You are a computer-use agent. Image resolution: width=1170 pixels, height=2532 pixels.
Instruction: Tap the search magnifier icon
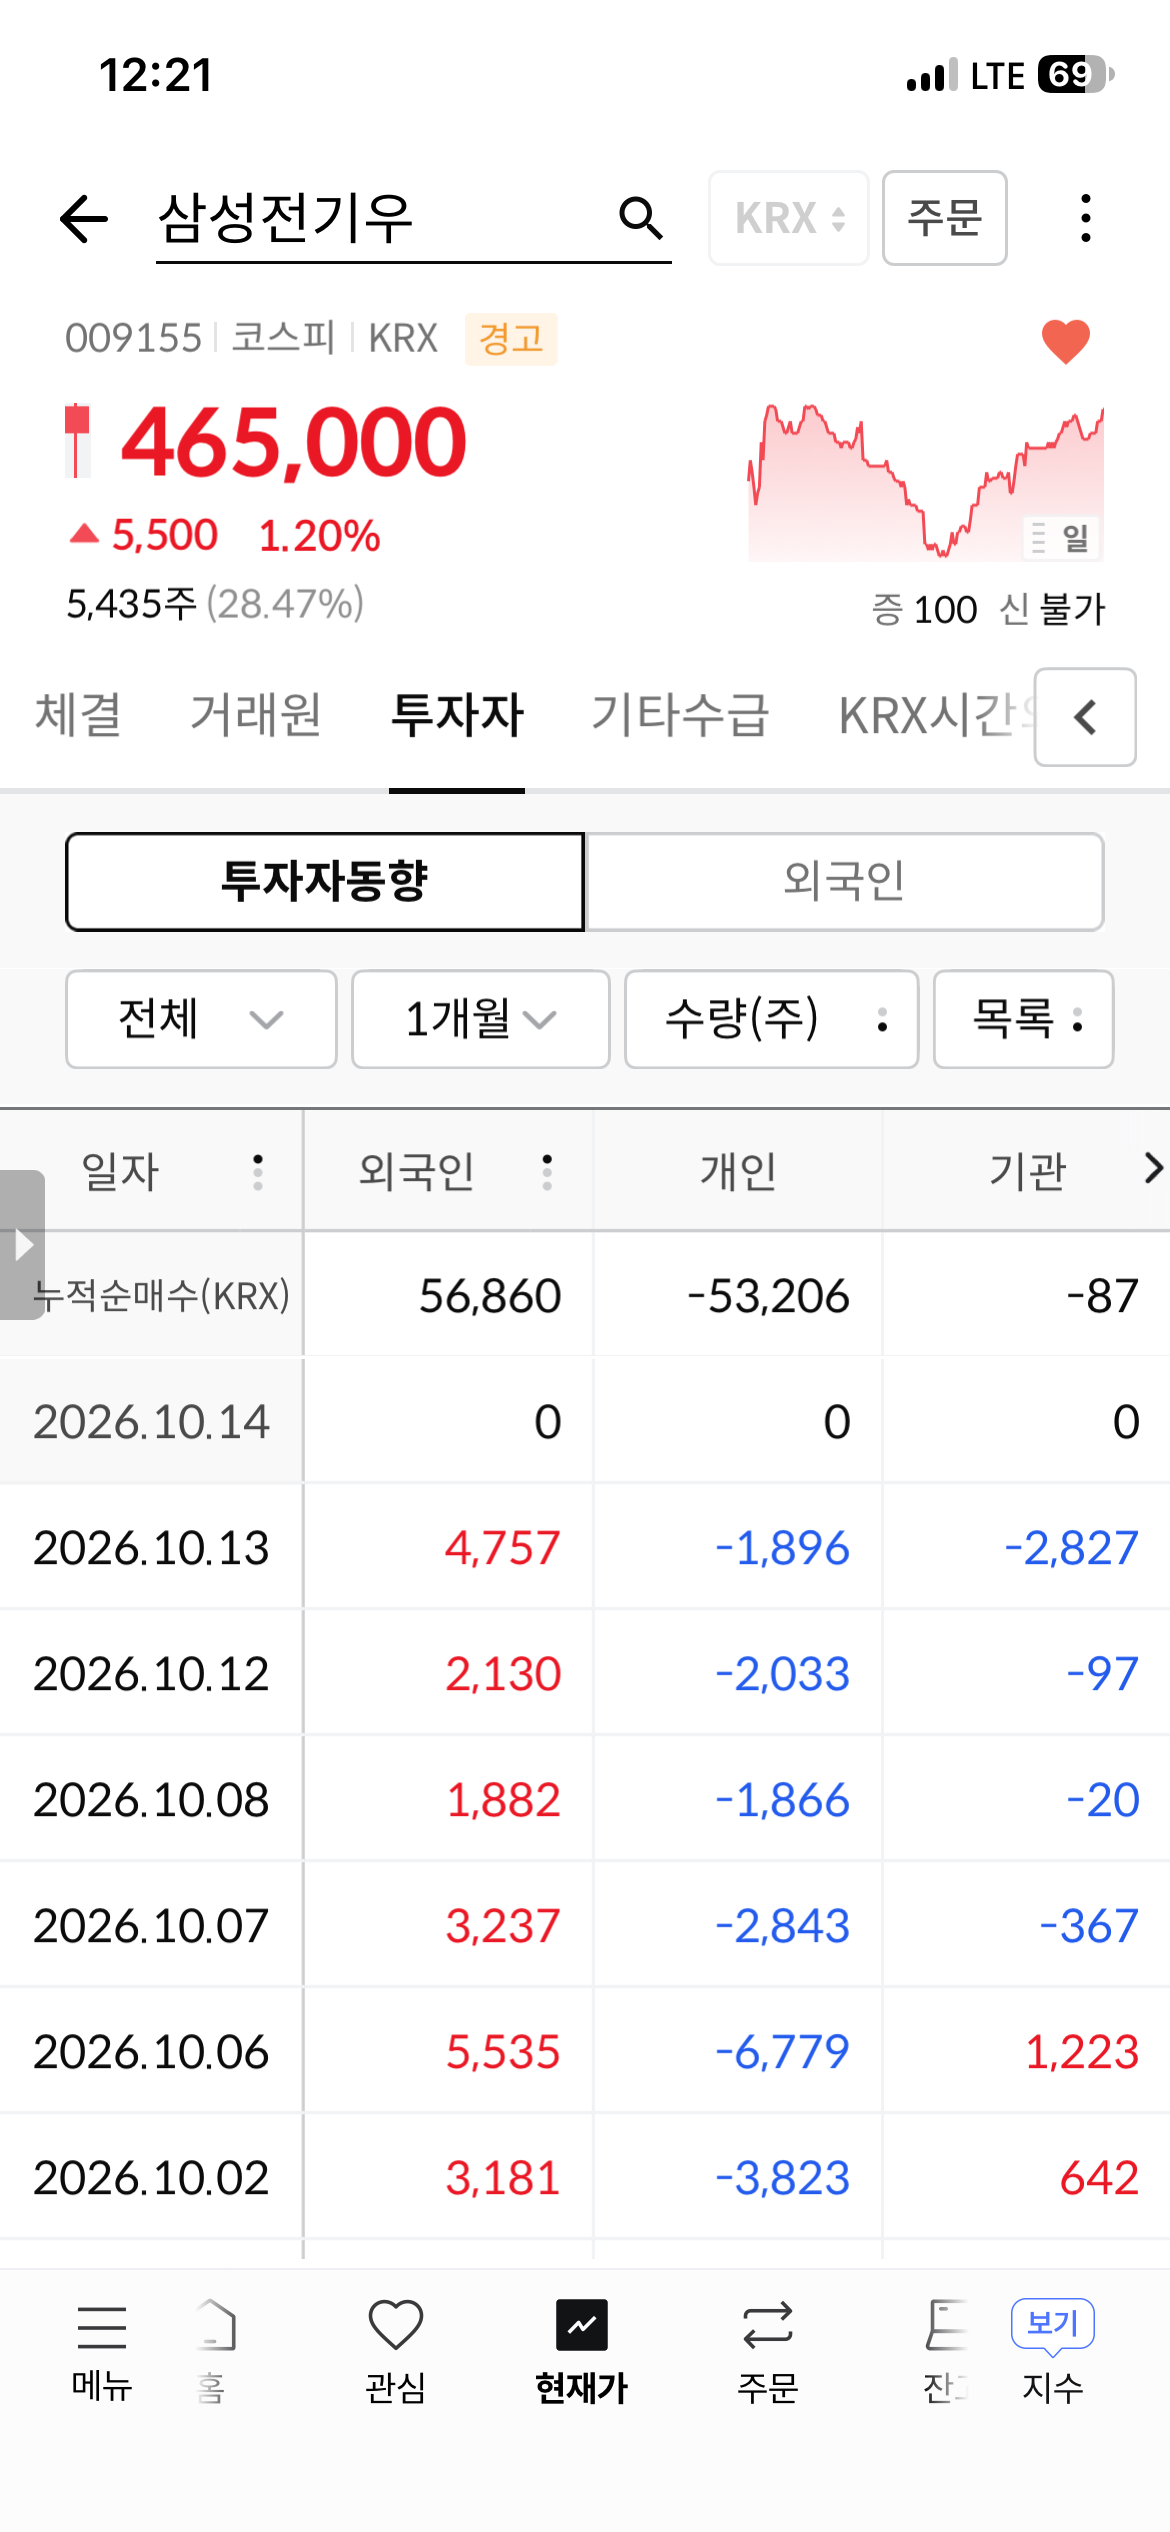click(640, 218)
